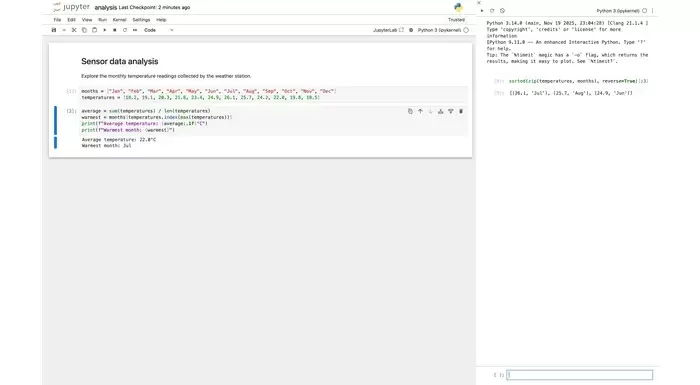The image size is (700, 385).
Task: Duplicate cell 2 with the copy icon
Action: [410, 111]
